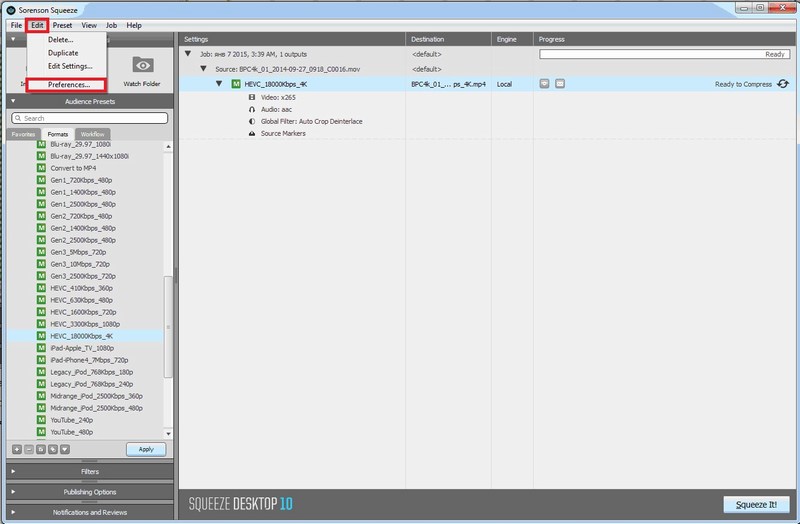Click the M icon next to Convert to MP4
The width and height of the screenshot is (800, 524).
click(x=41, y=168)
